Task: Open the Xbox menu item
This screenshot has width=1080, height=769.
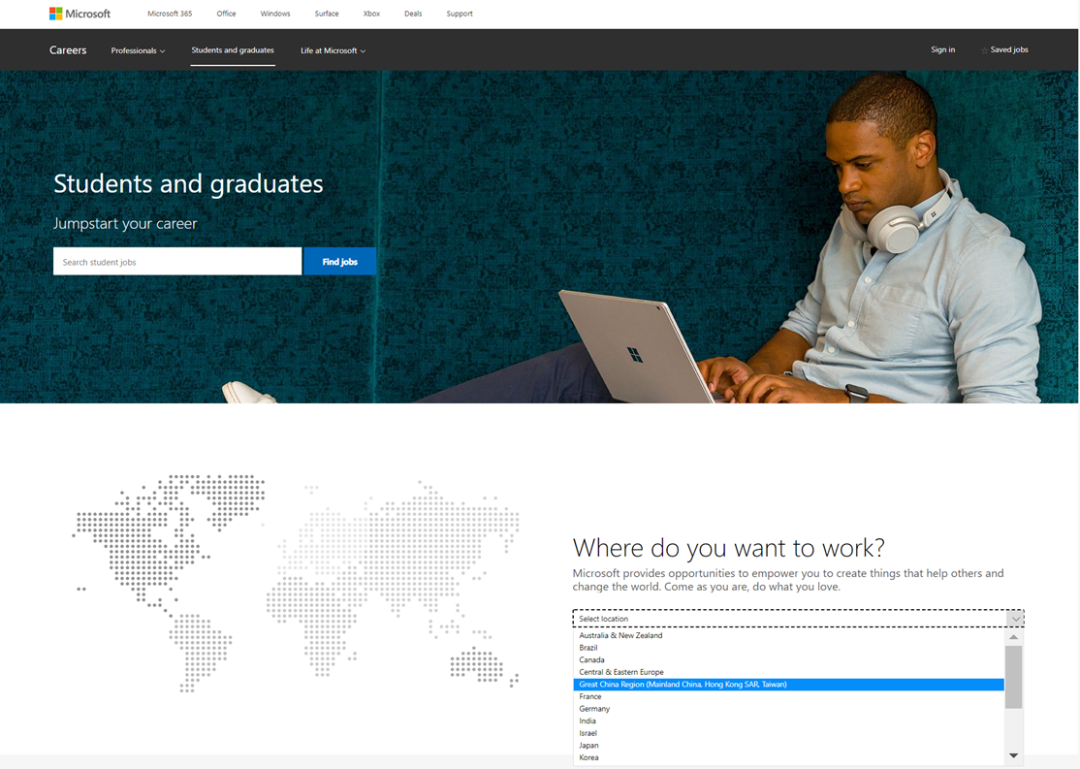Action: pos(371,13)
